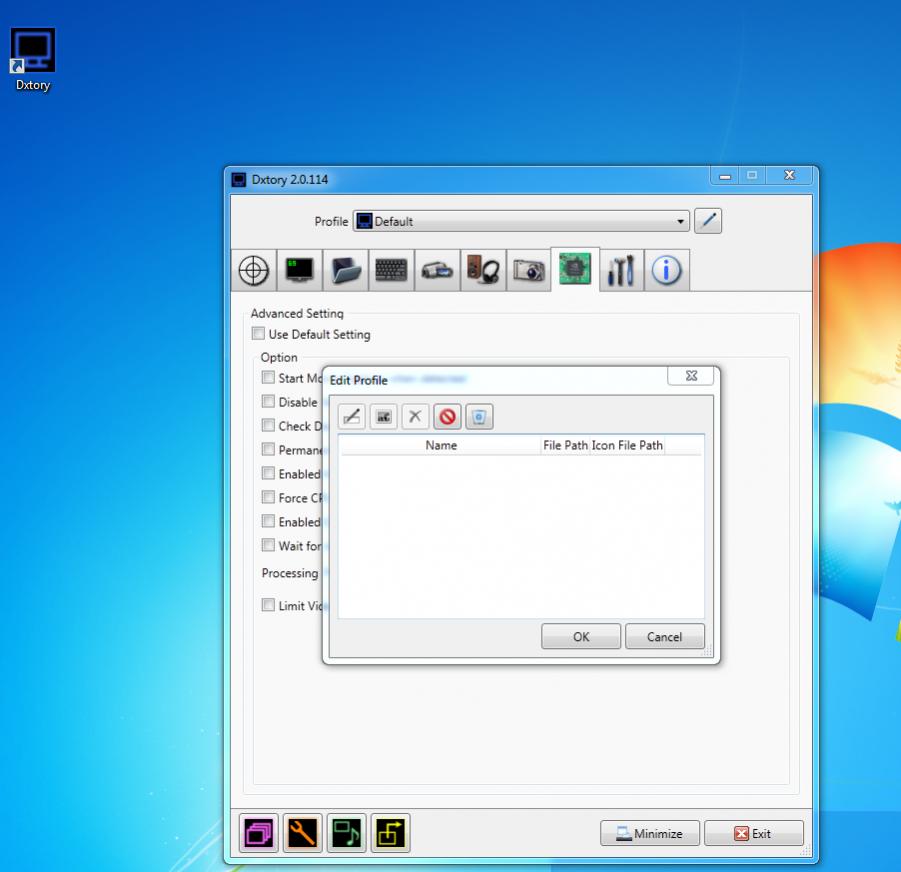
Task: Confirm with the OK button
Action: [581, 636]
